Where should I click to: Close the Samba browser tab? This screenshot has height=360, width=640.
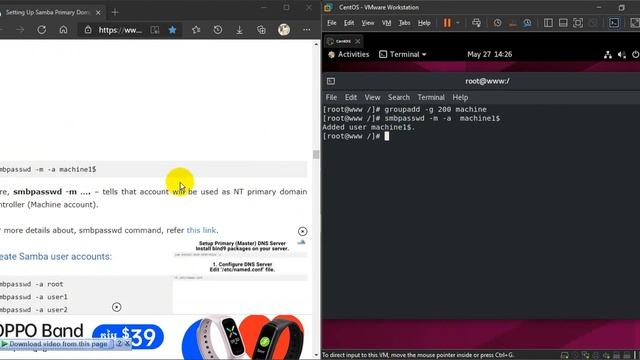tap(98, 13)
